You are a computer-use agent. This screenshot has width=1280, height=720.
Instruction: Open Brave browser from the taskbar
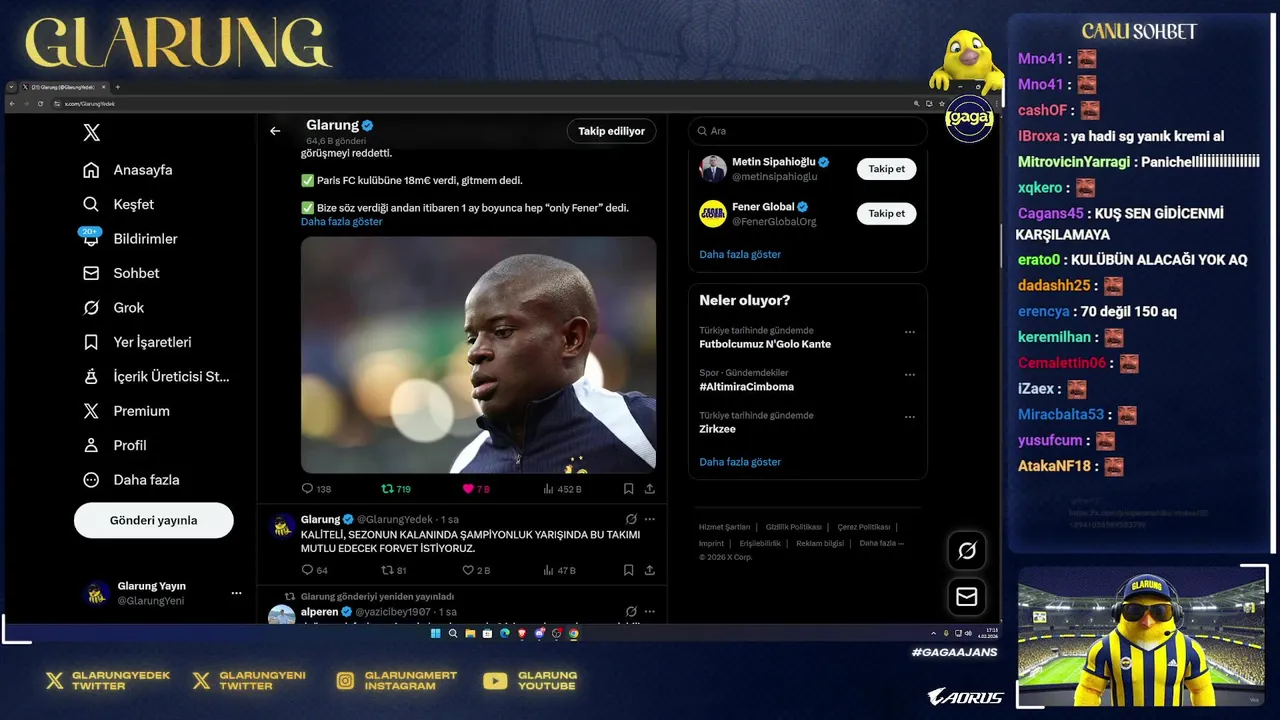click(522, 633)
